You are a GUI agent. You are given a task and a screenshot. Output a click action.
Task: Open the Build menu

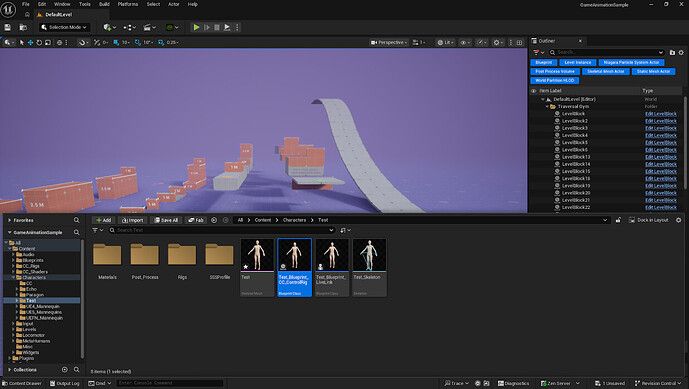point(104,4)
